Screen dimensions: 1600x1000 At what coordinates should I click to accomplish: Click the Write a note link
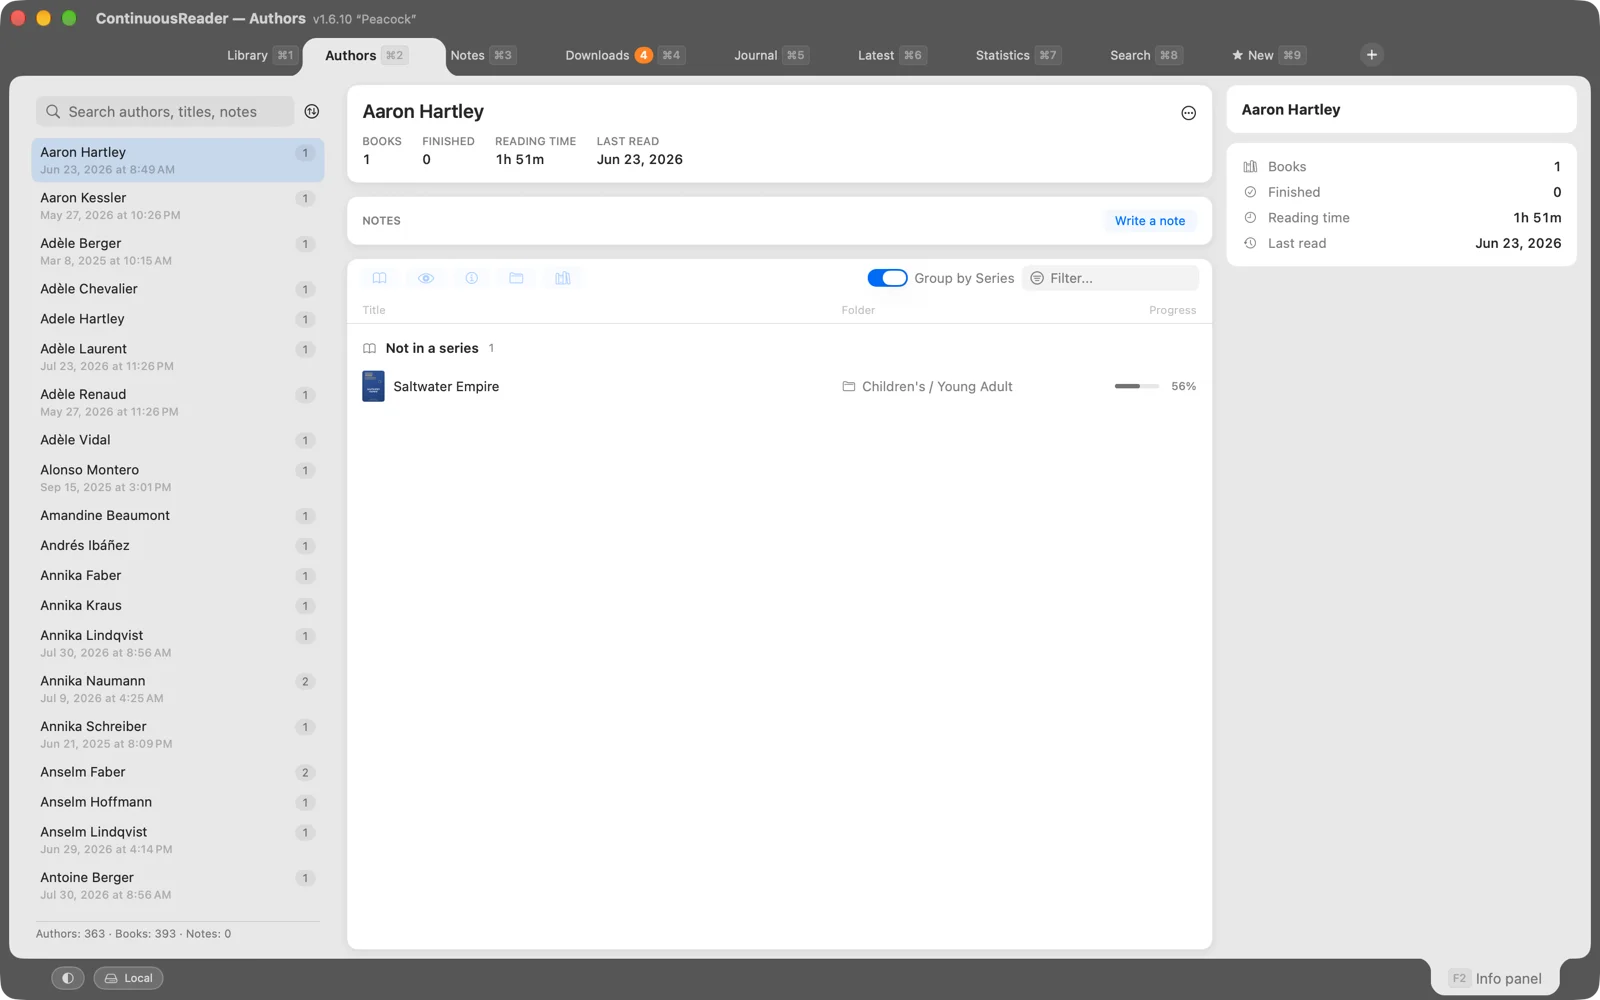(1150, 221)
